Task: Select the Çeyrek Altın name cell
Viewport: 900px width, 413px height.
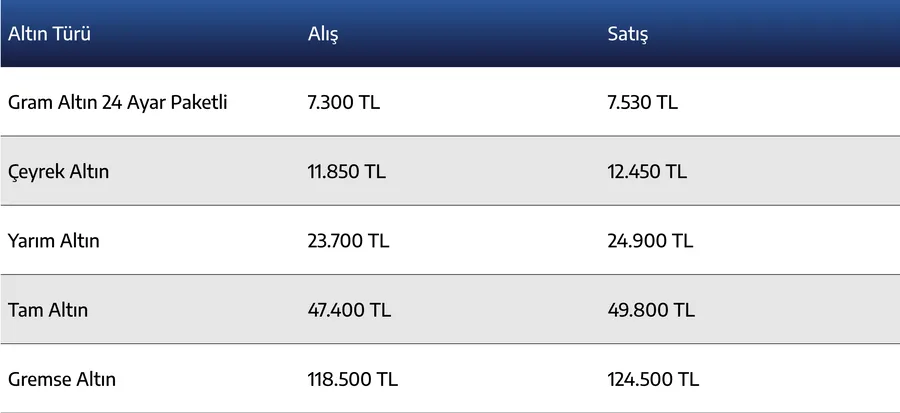Action: tap(58, 171)
